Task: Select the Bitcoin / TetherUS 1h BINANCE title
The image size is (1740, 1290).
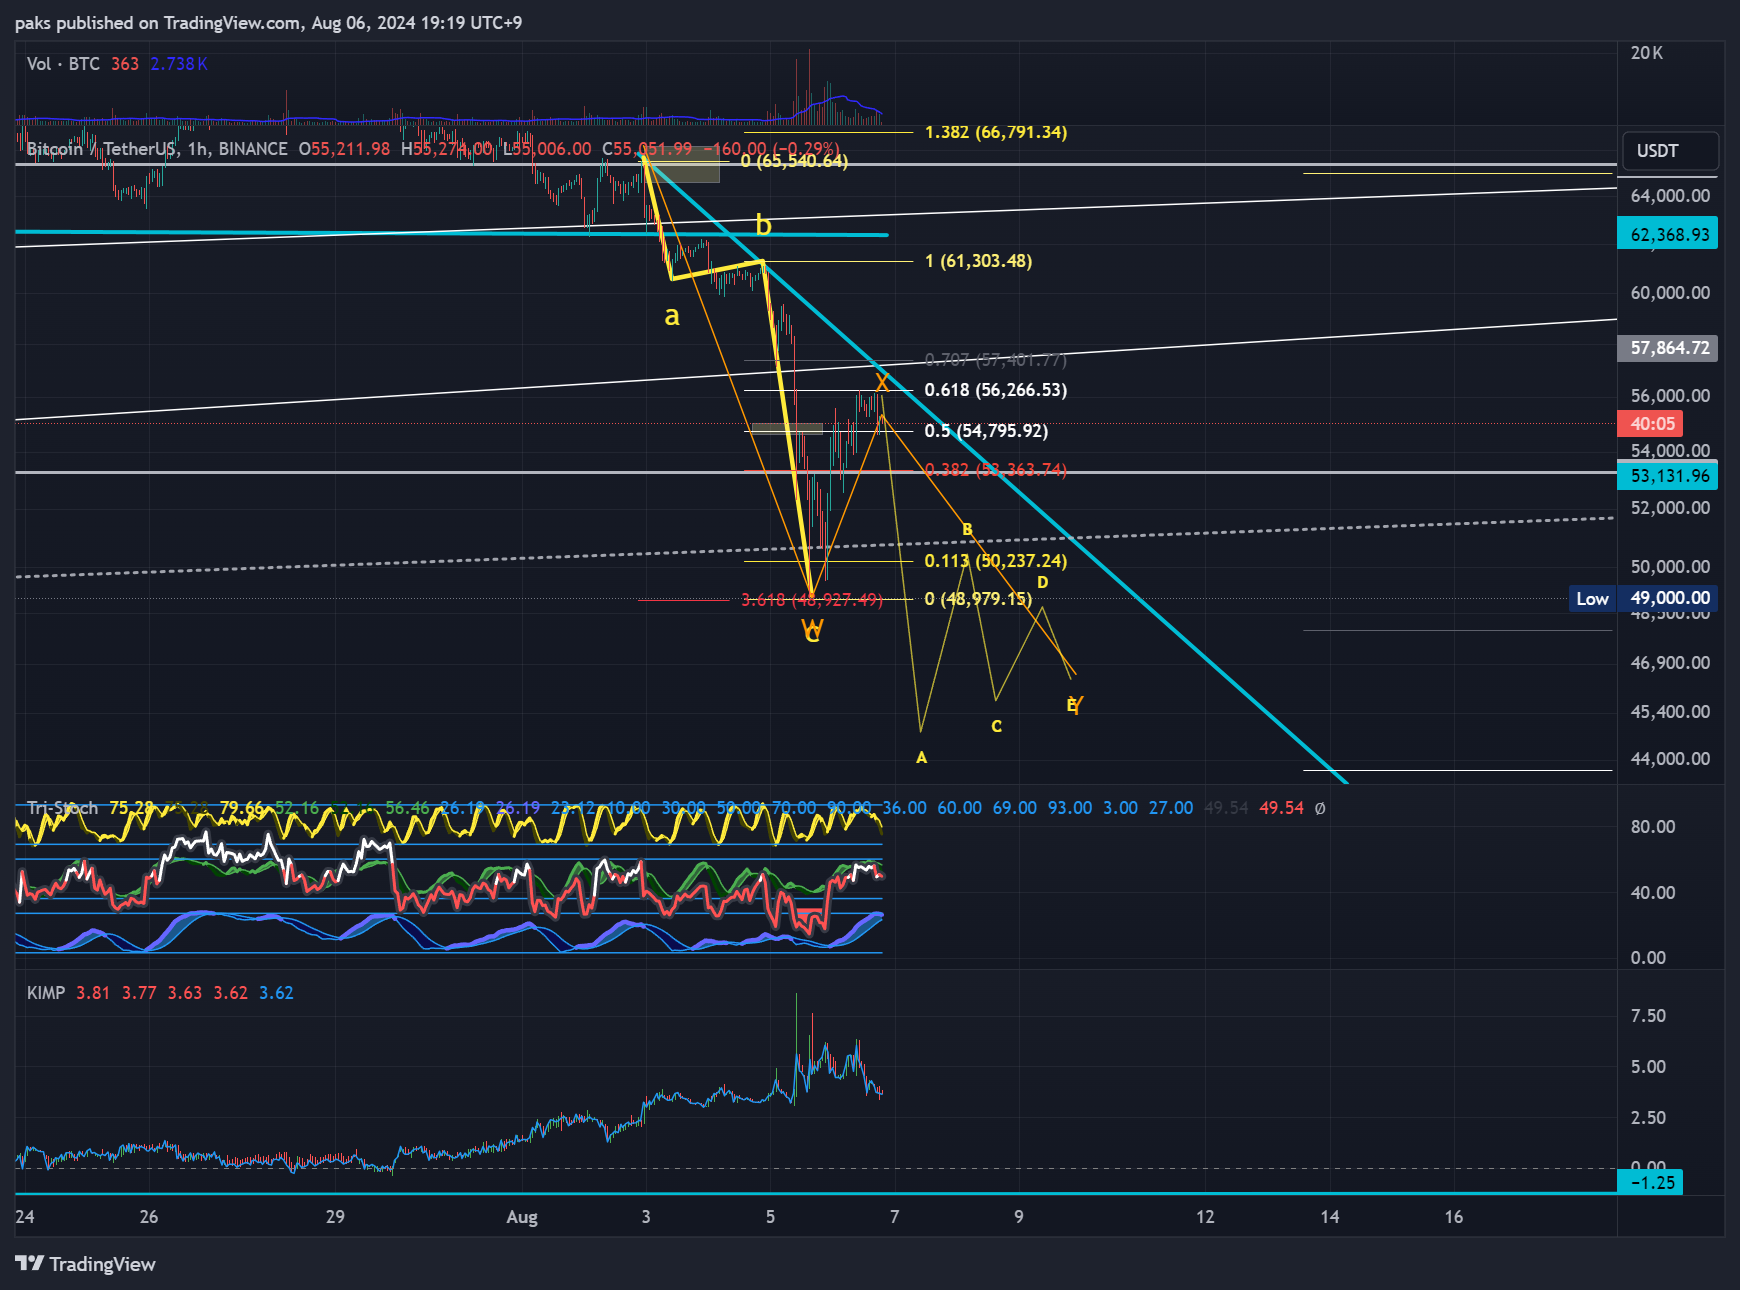Action: pyautogui.click(x=157, y=149)
